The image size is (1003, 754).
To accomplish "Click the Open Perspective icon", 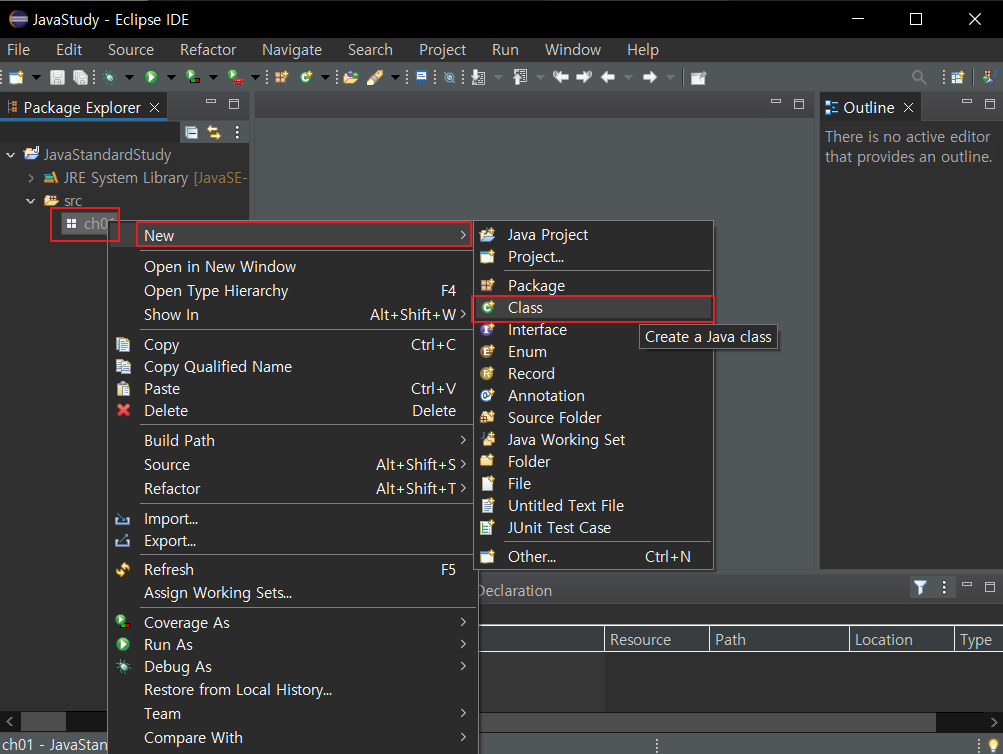I will [x=958, y=77].
